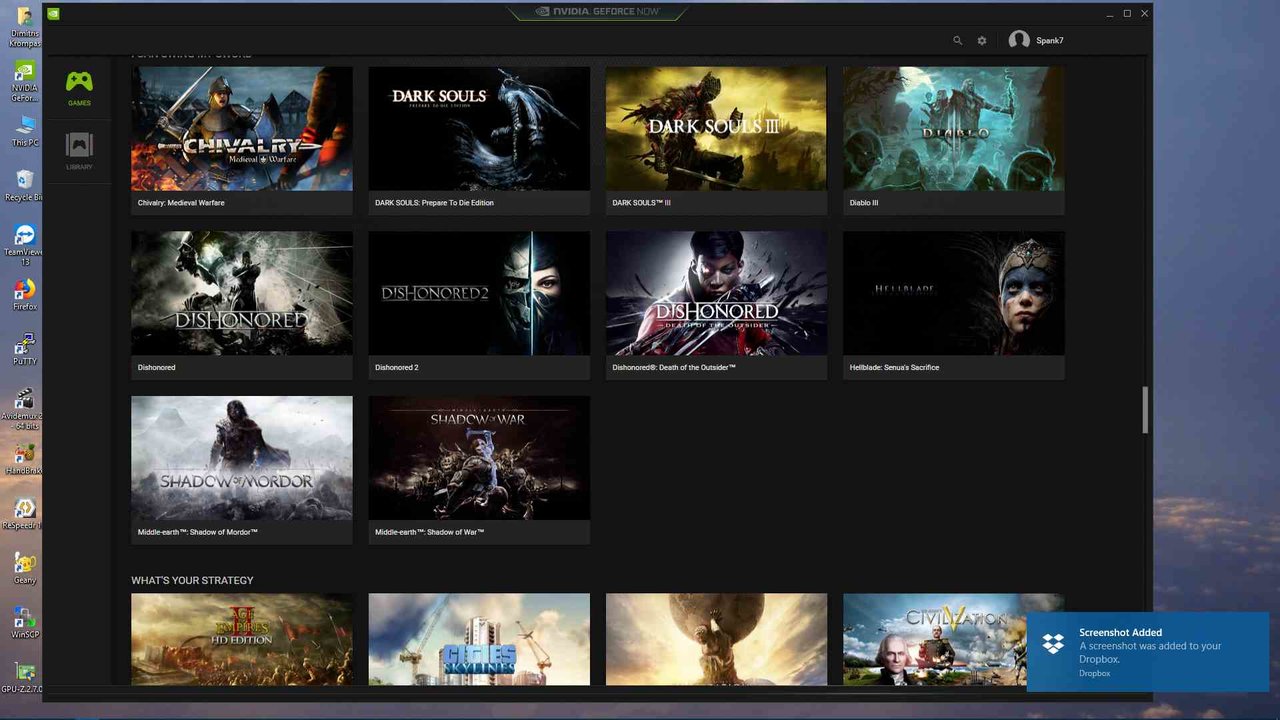
Task: Open This PC desktop icon
Action: point(24,131)
